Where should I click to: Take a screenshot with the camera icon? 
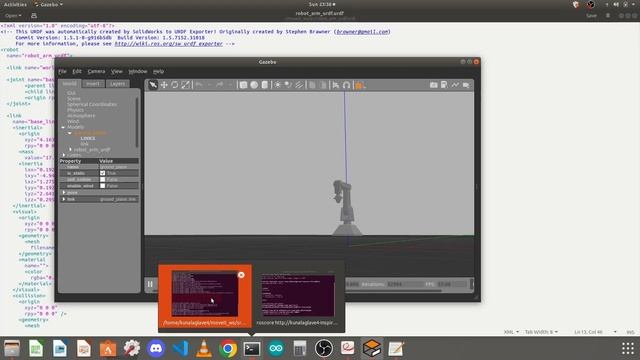433,85
